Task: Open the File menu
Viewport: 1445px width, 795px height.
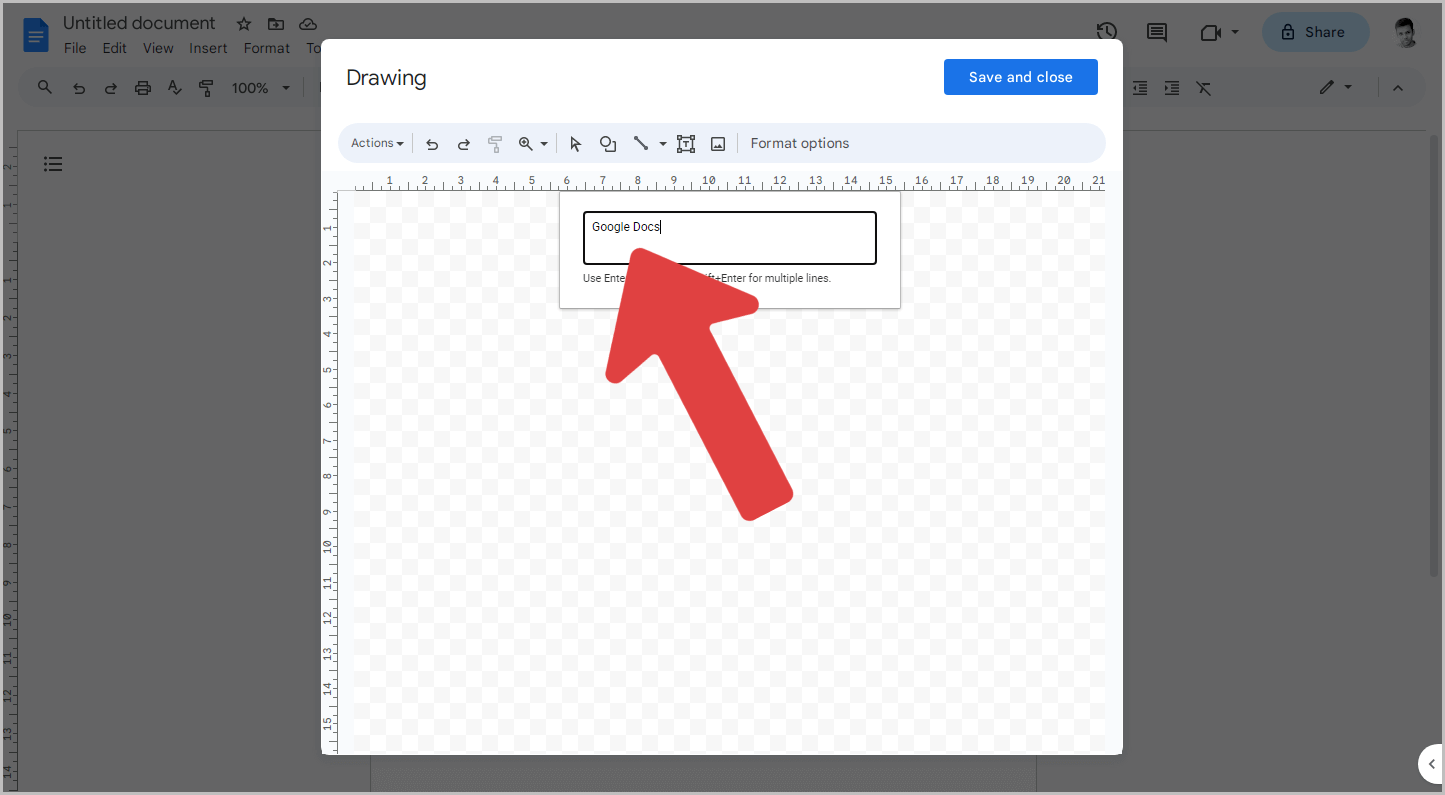Action: tap(75, 48)
